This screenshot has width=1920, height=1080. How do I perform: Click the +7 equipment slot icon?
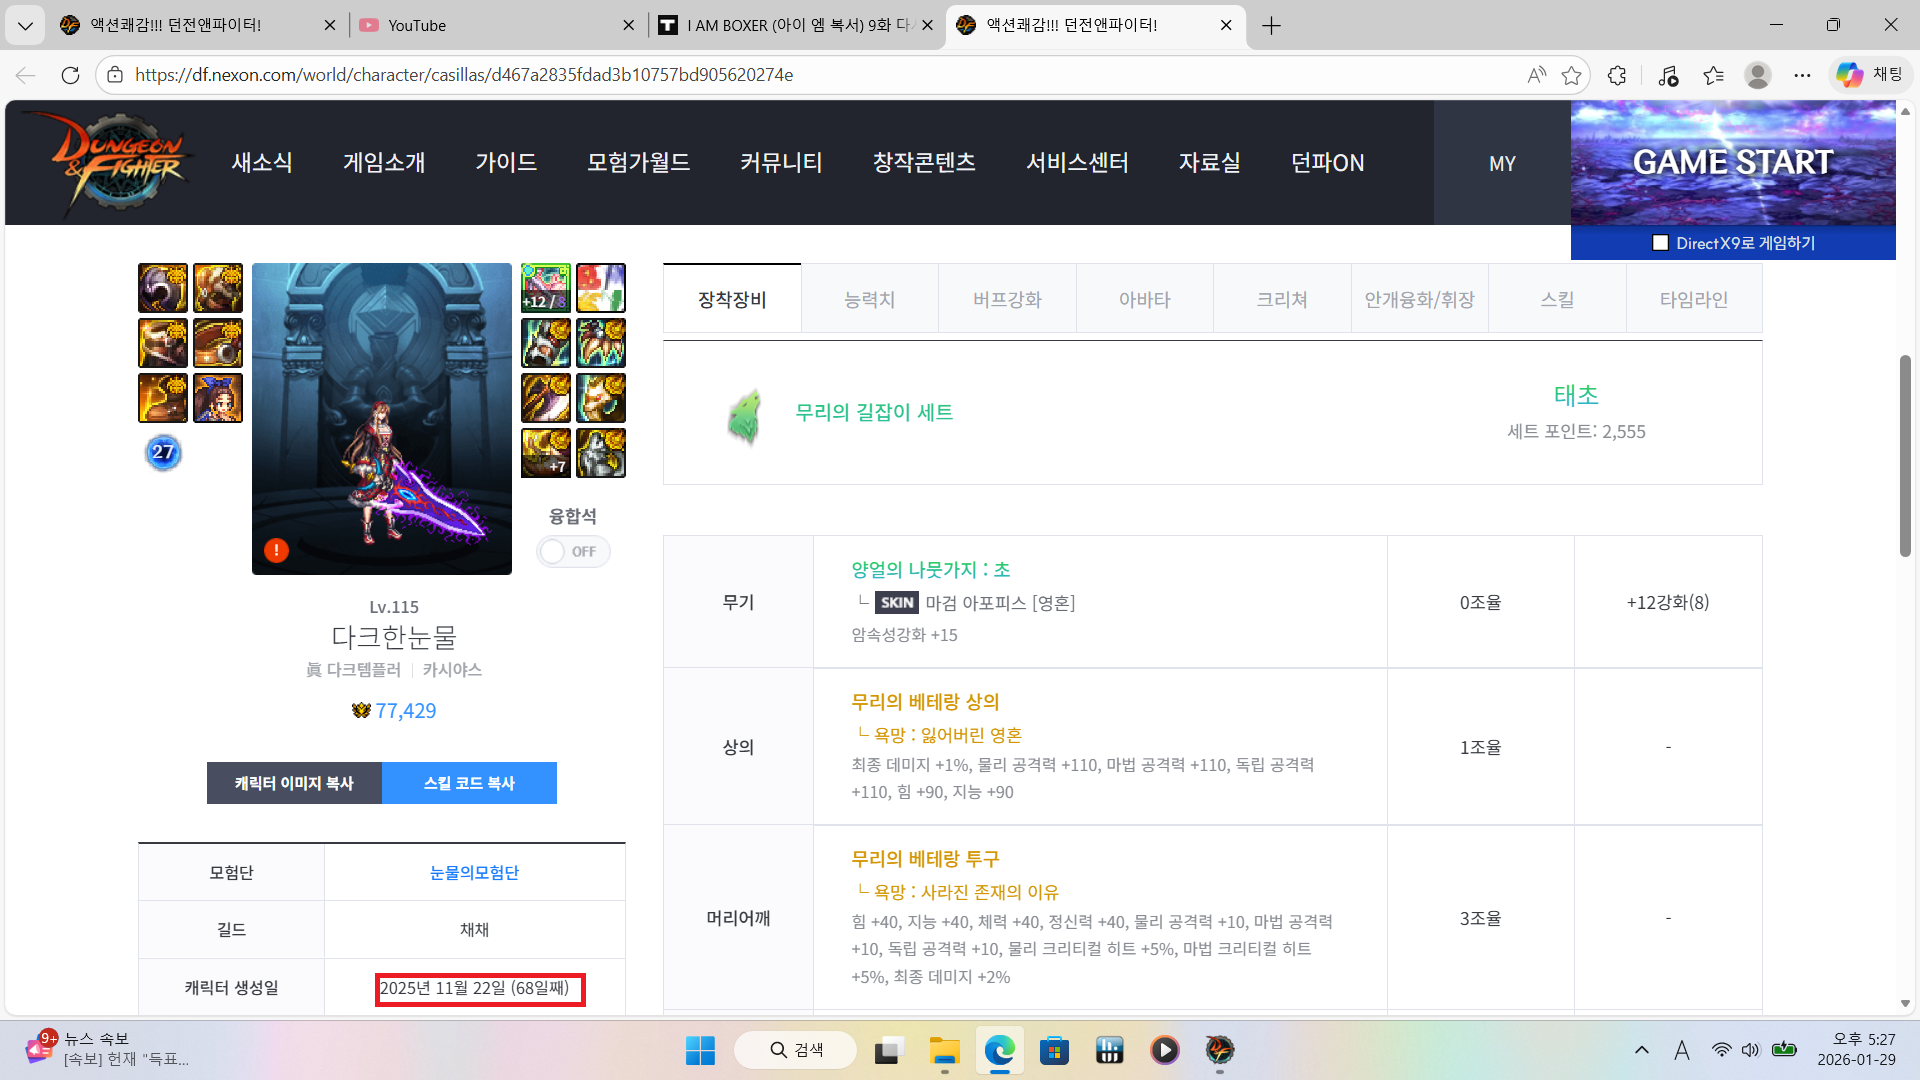(x=545, y=453)
